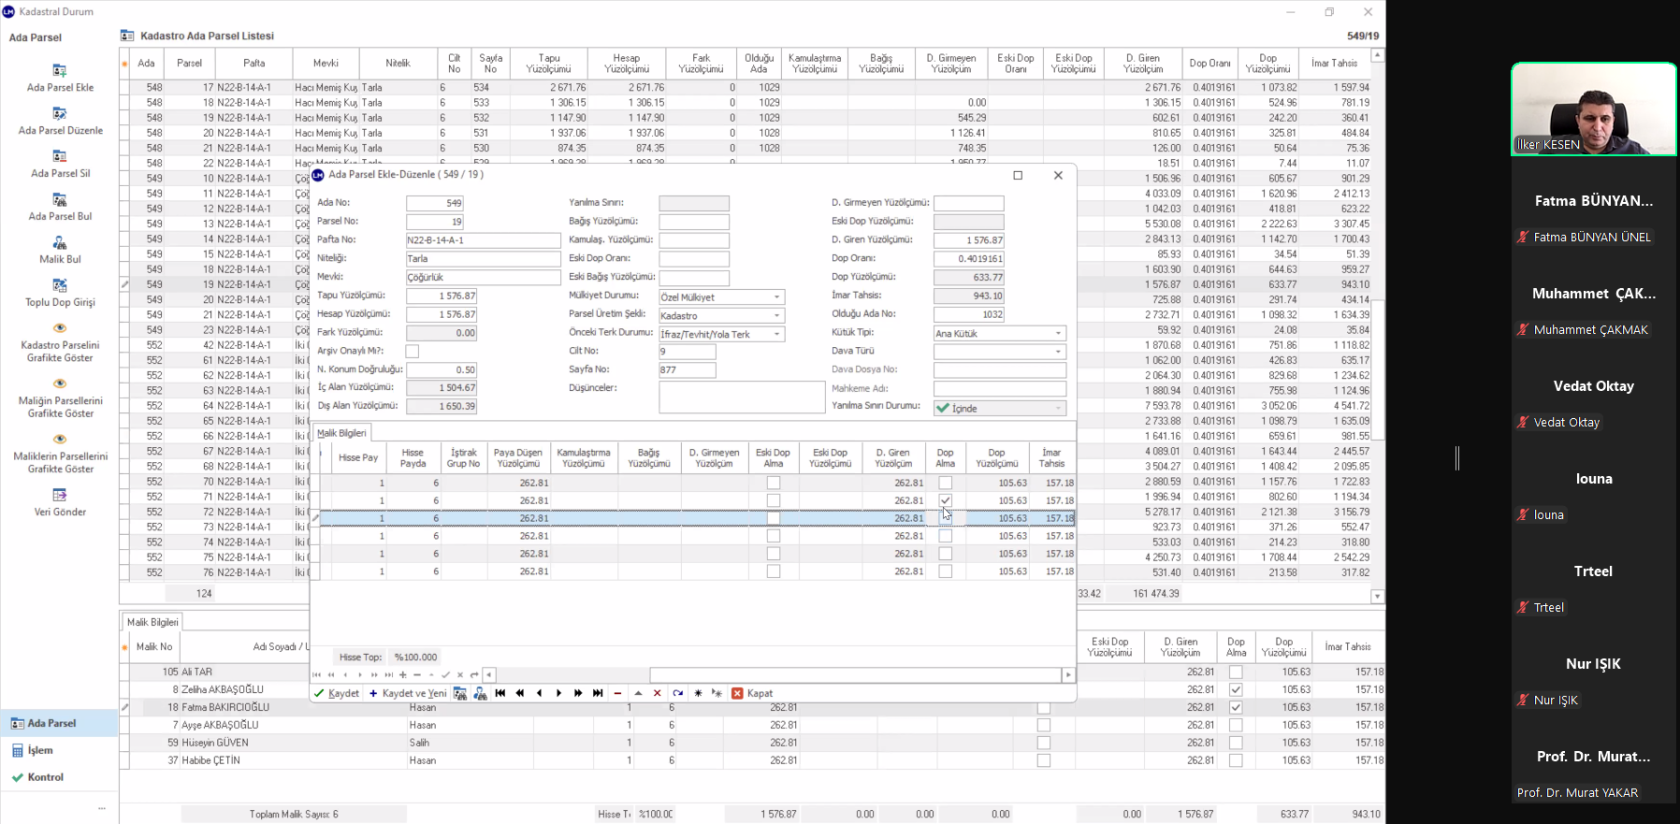Click the Düşünceler text box

pos(742,397)
